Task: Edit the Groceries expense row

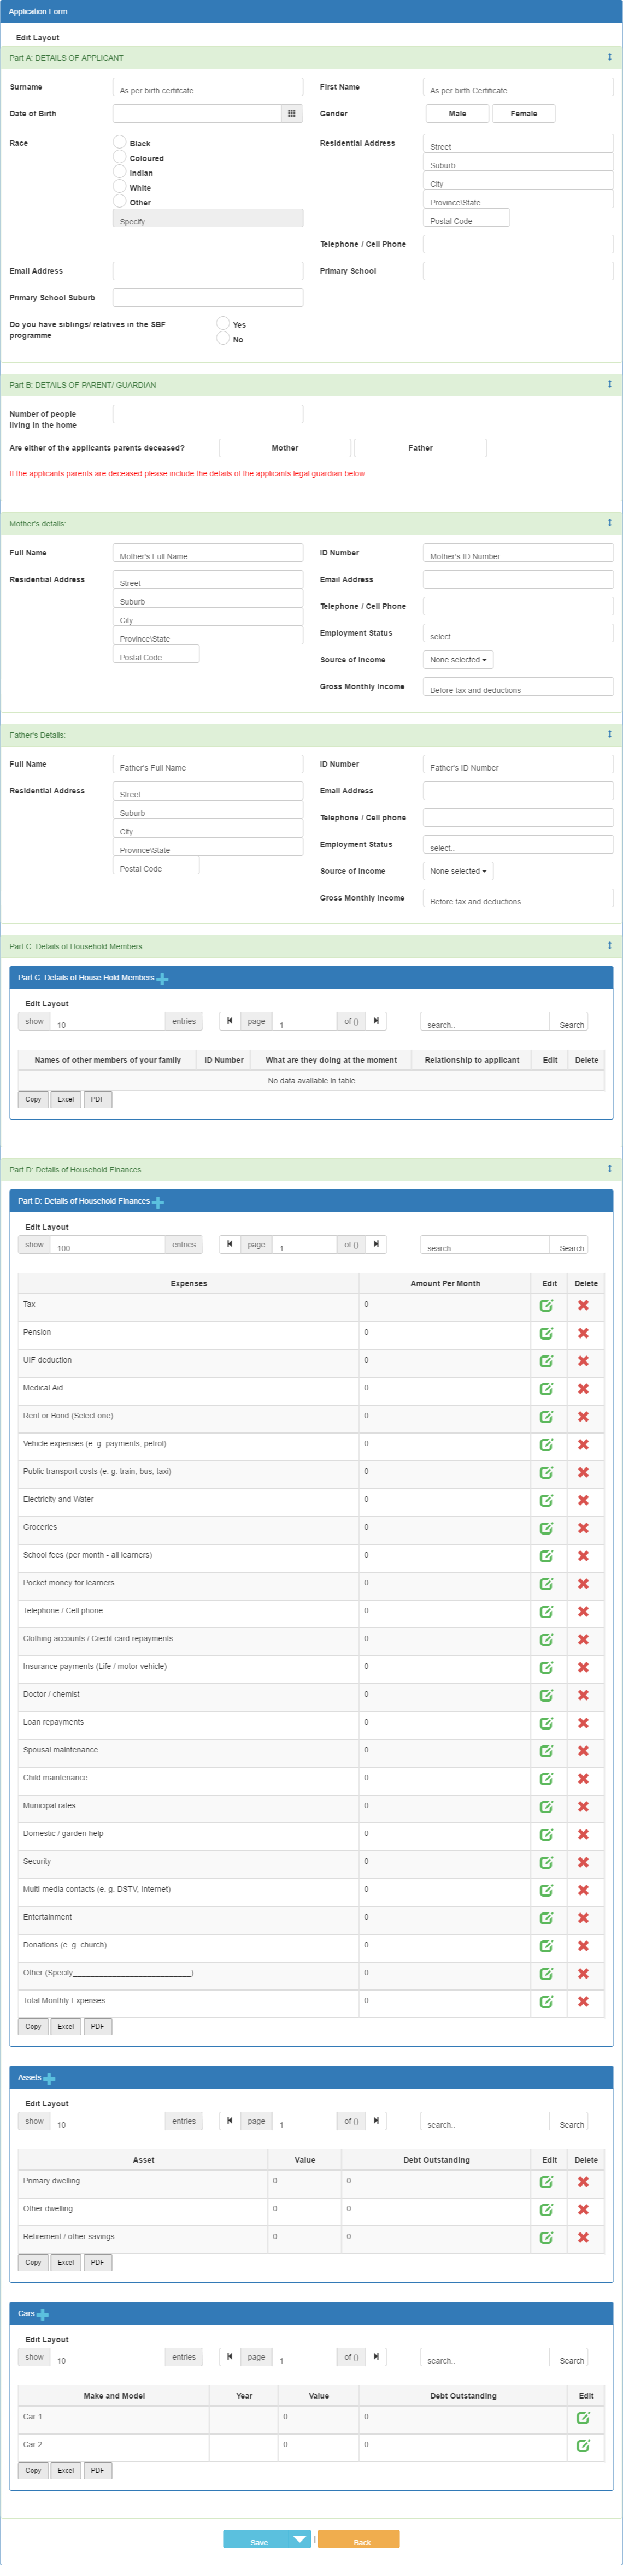Action: pyautogui.click(x=547, y=1528)
